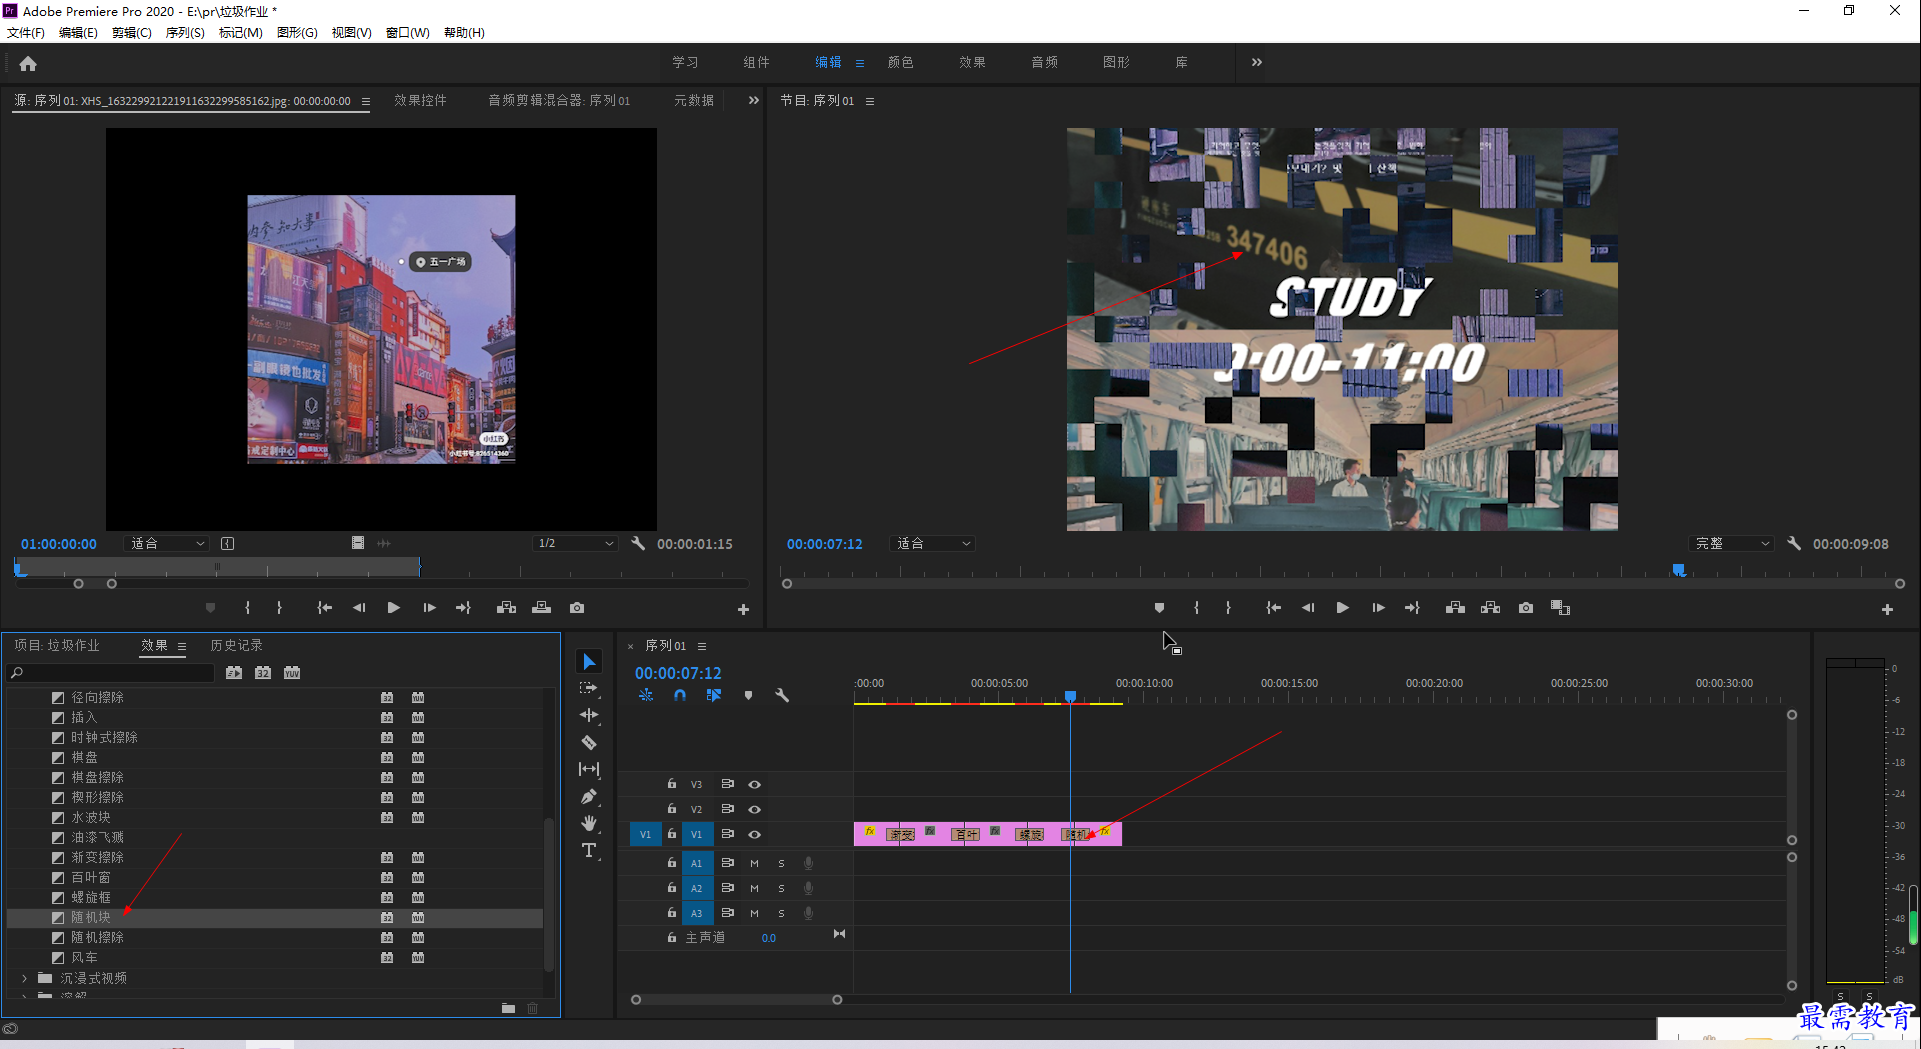This screenshot has width=1921, height=1049.
Task: Click program playhead marker on scrubber
Action: [1679, 570]
